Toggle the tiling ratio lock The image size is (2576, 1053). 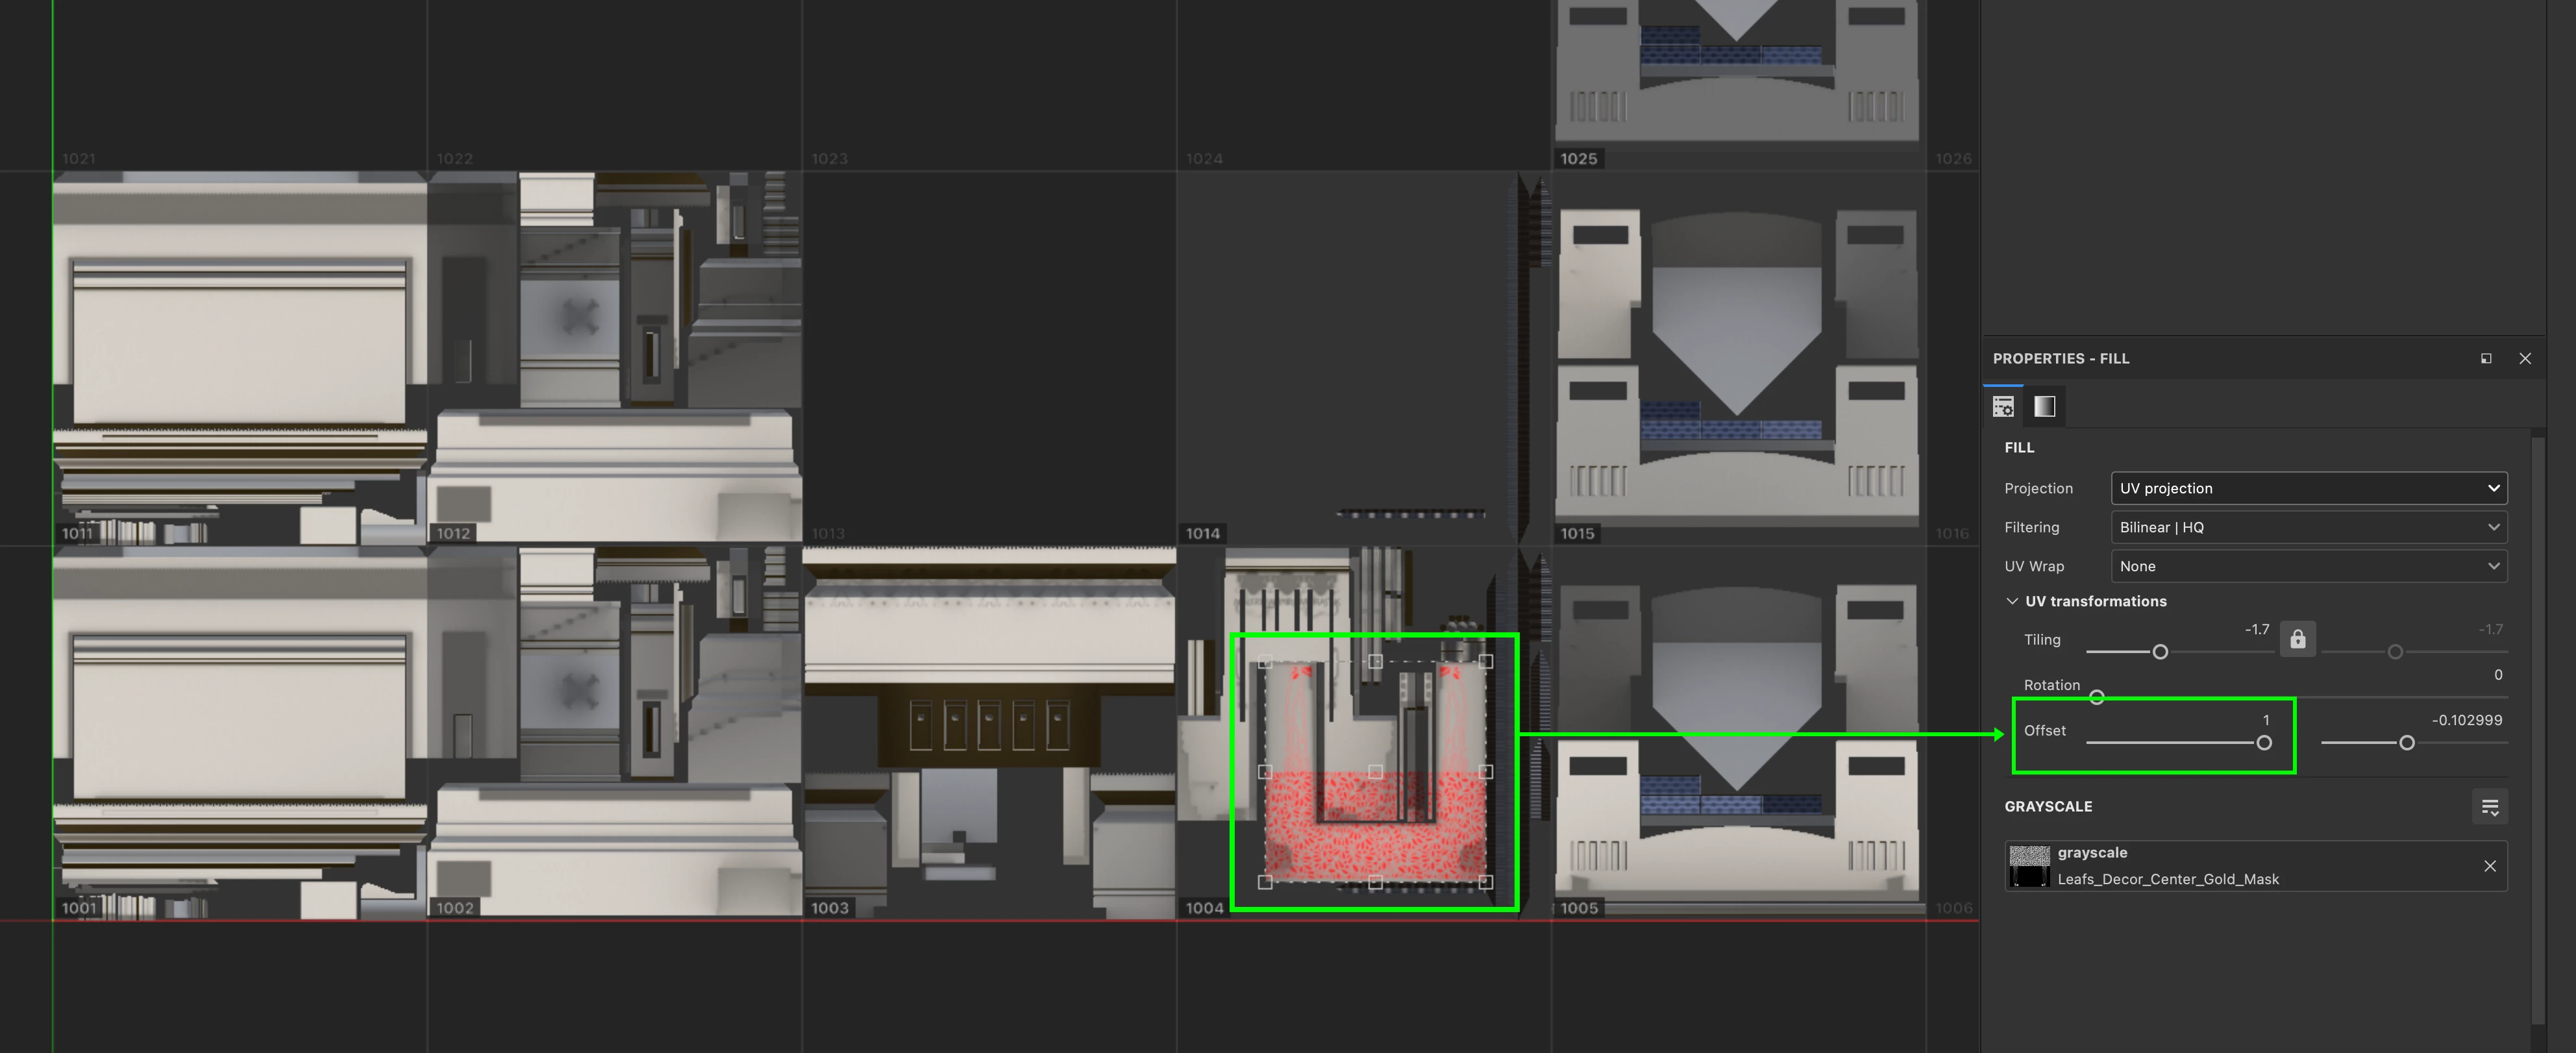tap(2297, 639)
